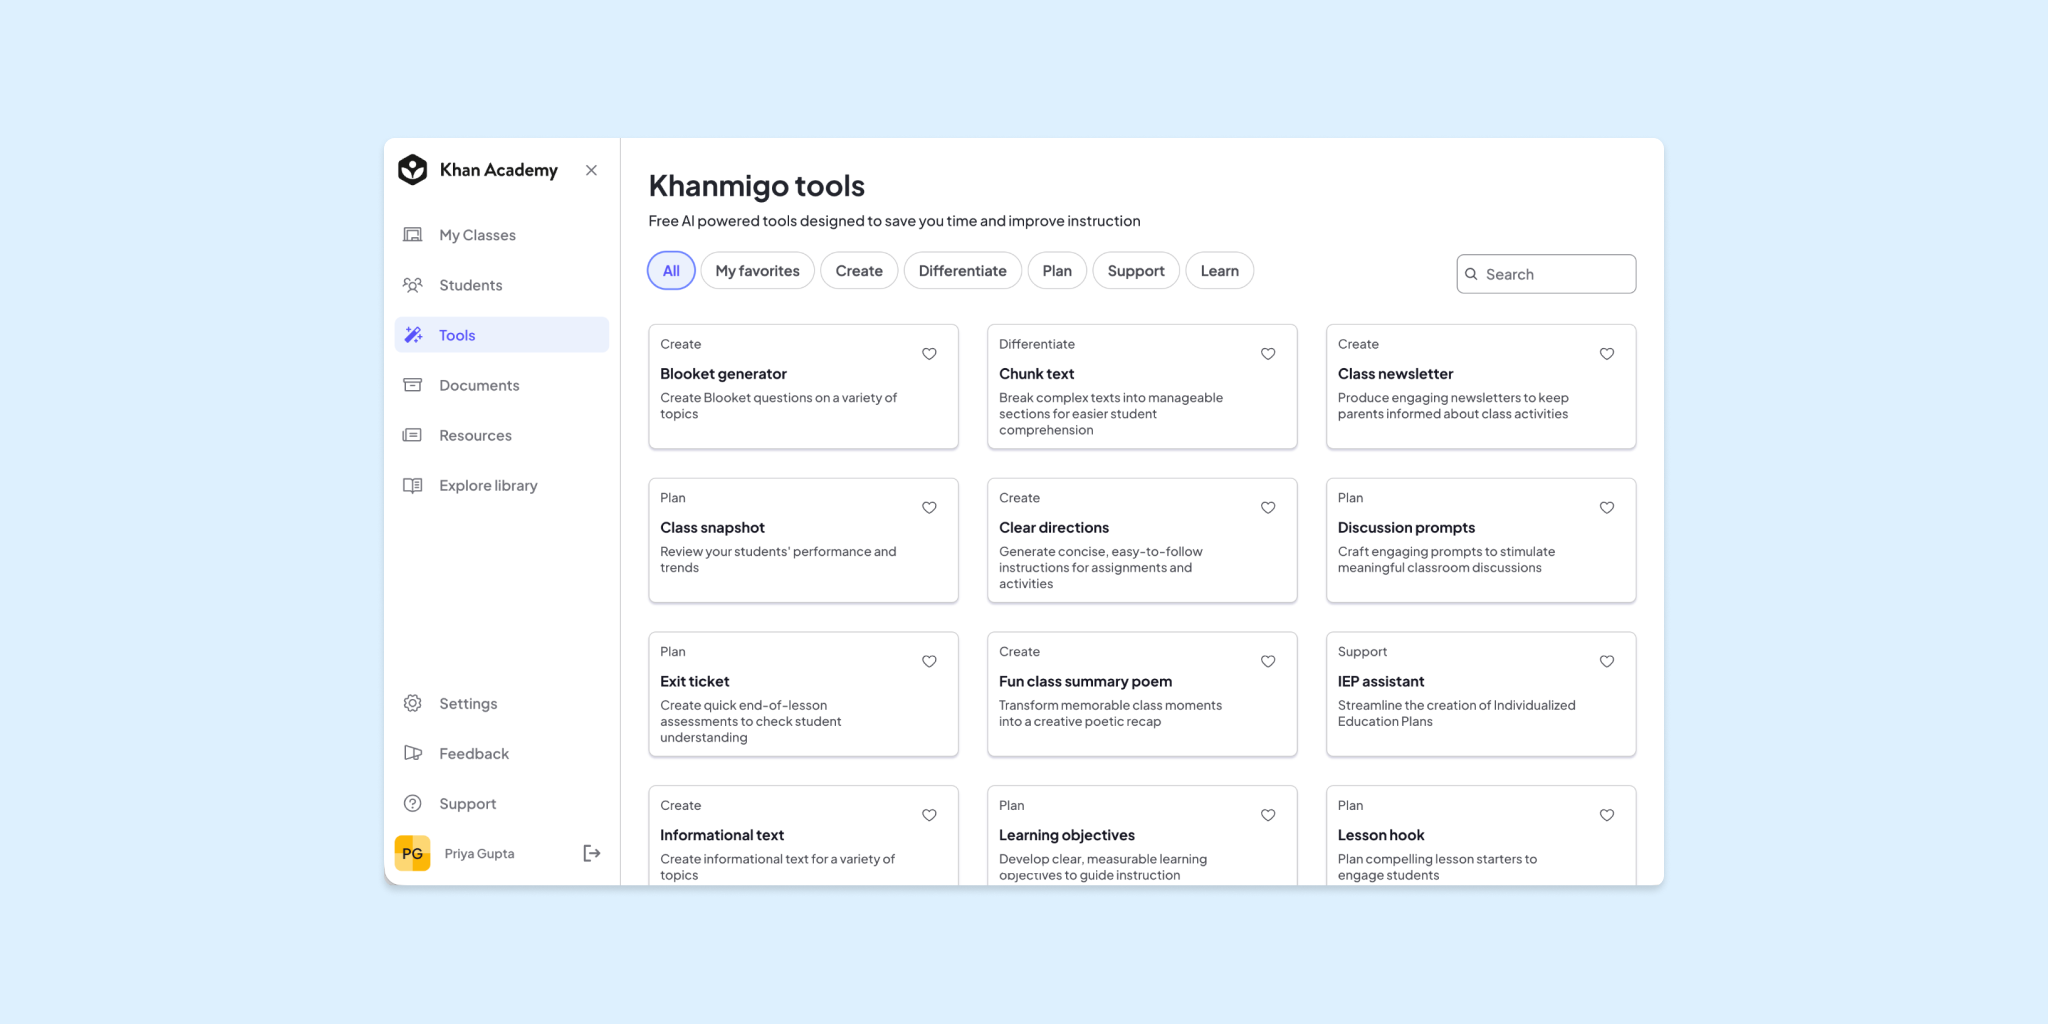Image resolution: width=2048 pixels, height=1024 pixels.
Task: Open Support link in sidebar
Action: 502,803
